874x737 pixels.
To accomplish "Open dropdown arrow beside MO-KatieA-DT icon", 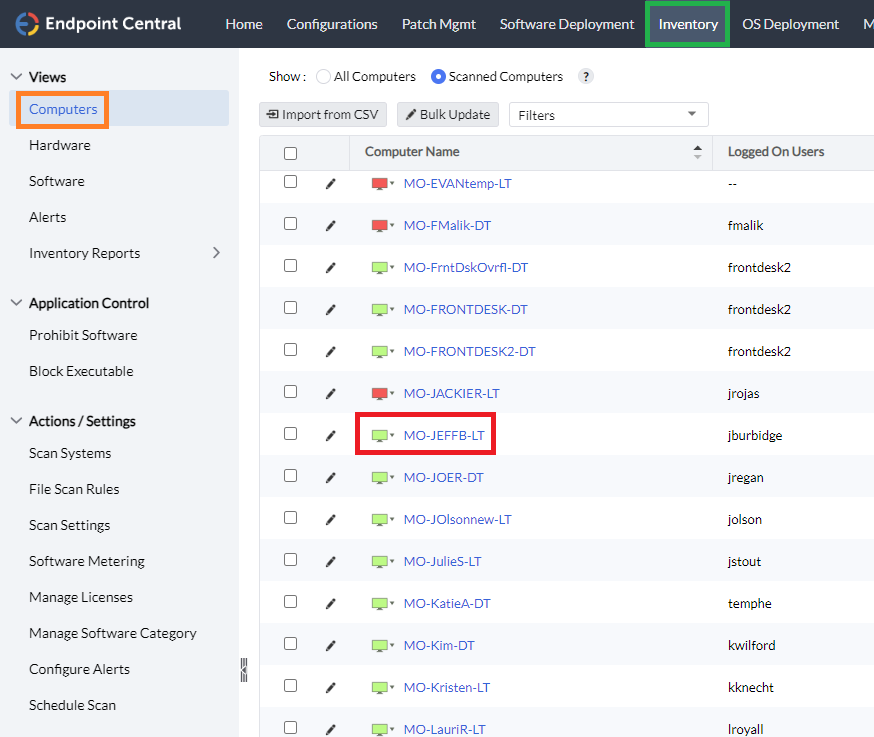I will (392, 603).
